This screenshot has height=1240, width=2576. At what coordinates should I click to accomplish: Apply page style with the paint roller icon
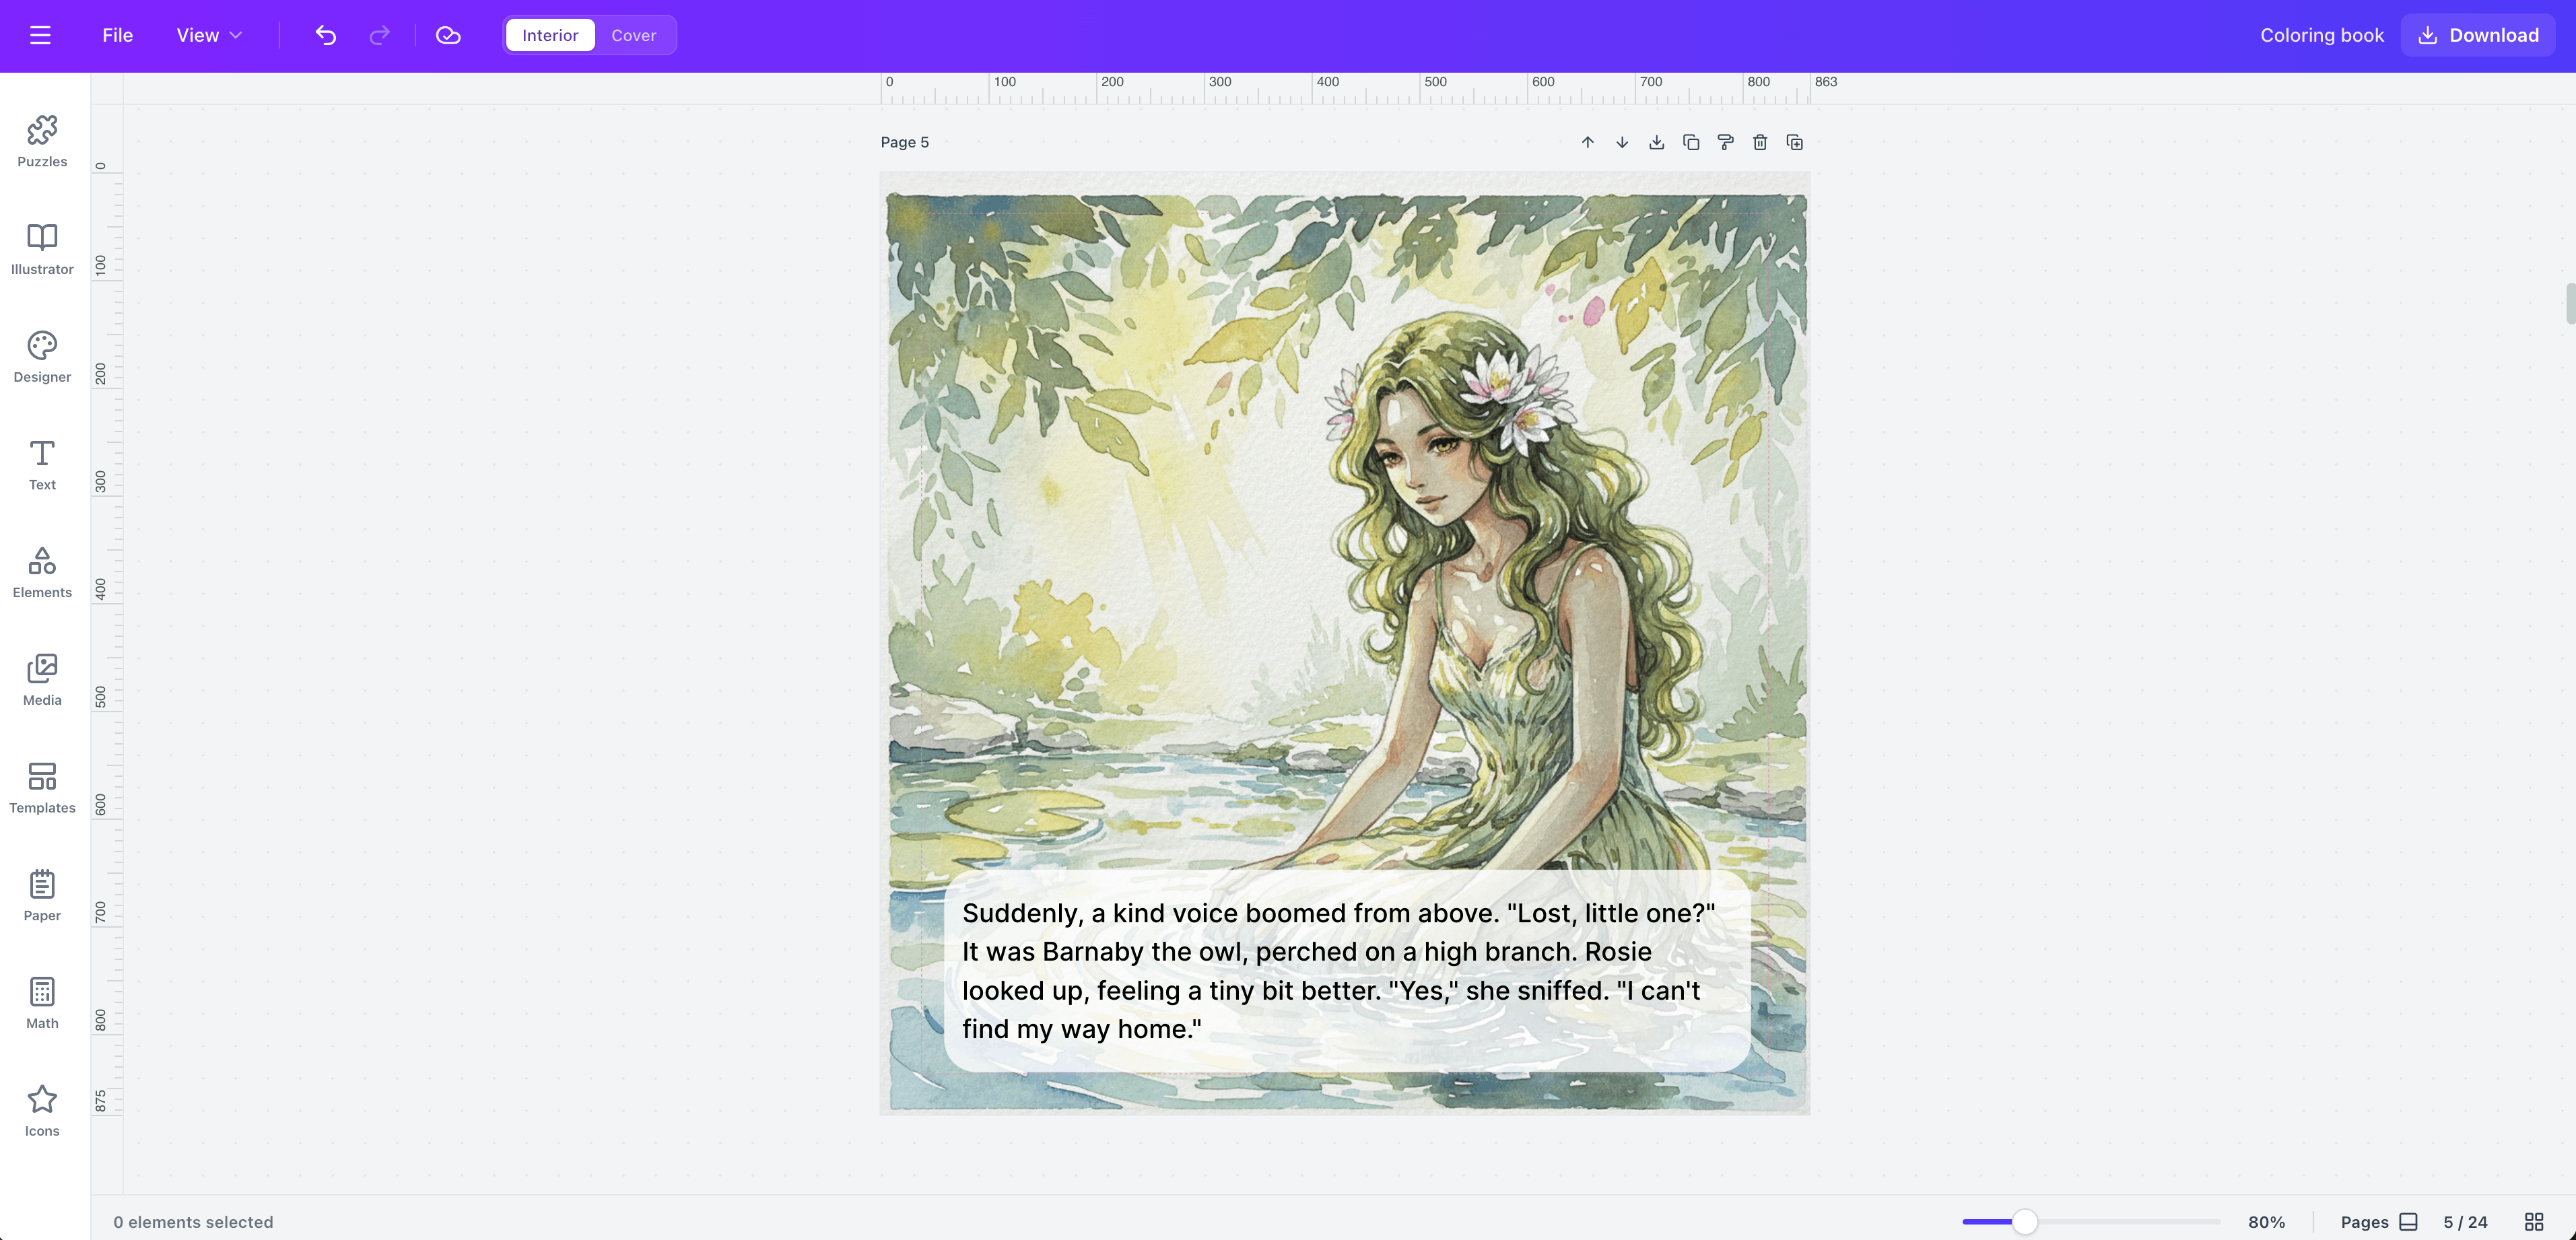[1725, 142]
